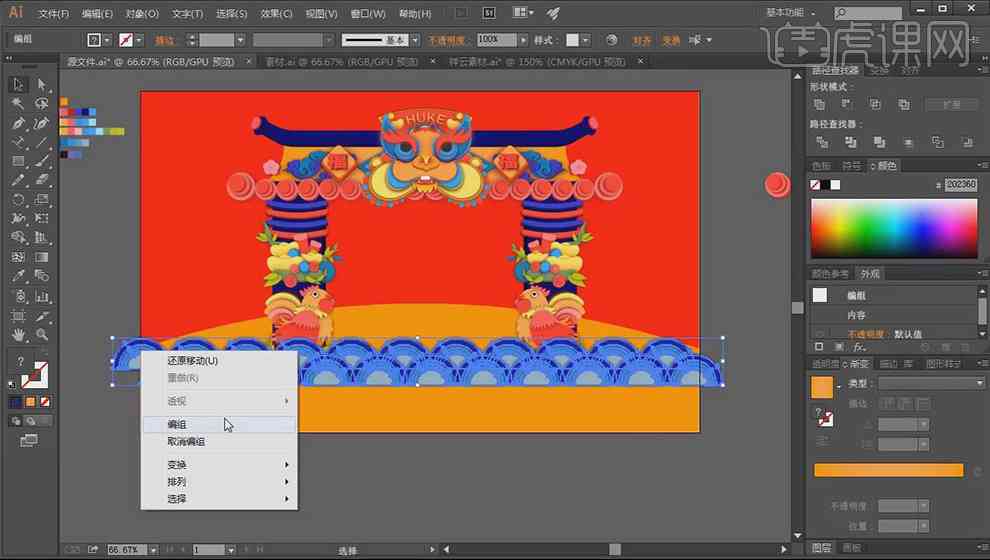990x560 pixels.
Task: Select the Pencil tool
Action: (x=18, y=181)
